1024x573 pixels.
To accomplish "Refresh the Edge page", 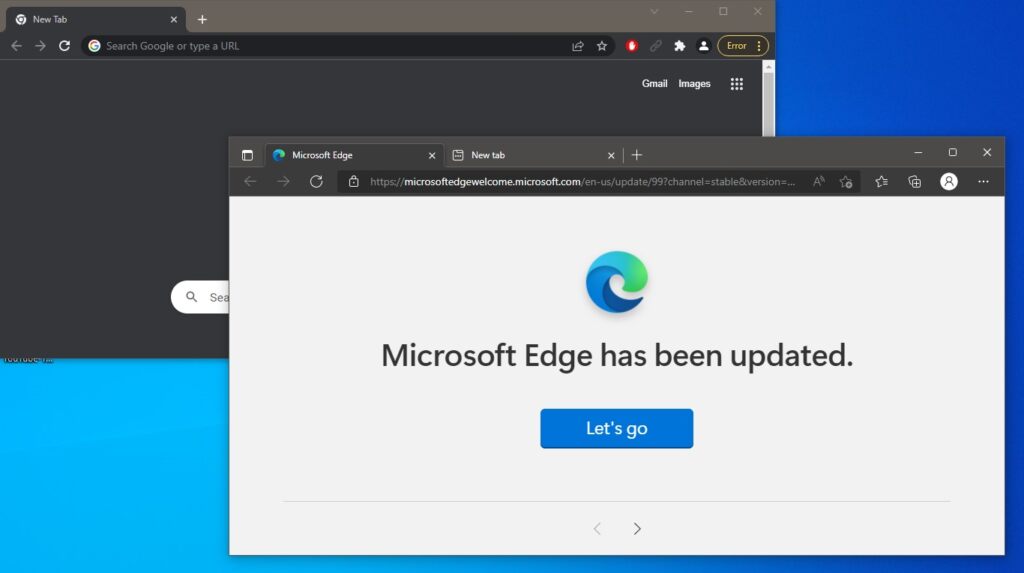I will tap(316, 182).
